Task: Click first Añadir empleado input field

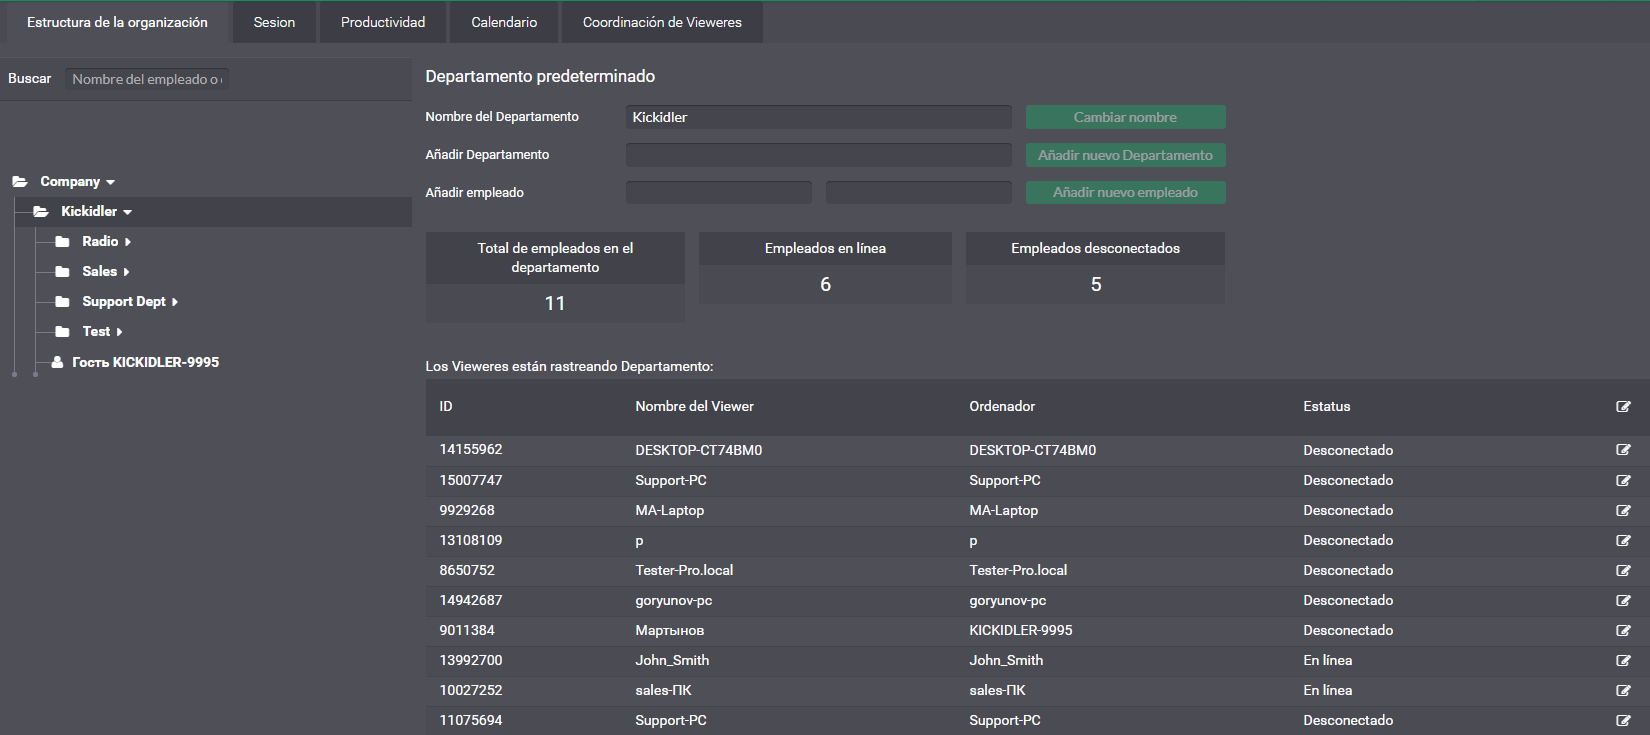Action: [719, 192]
